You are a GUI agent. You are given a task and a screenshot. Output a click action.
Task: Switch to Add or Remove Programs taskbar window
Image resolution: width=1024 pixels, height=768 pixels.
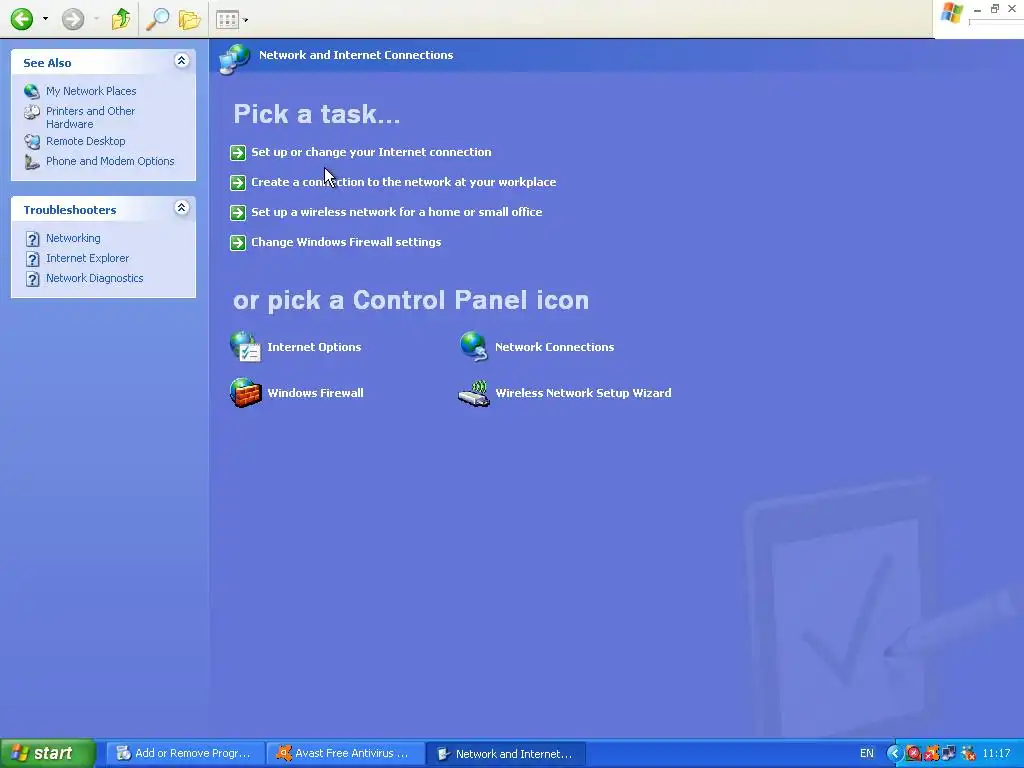tap(185, 754)
